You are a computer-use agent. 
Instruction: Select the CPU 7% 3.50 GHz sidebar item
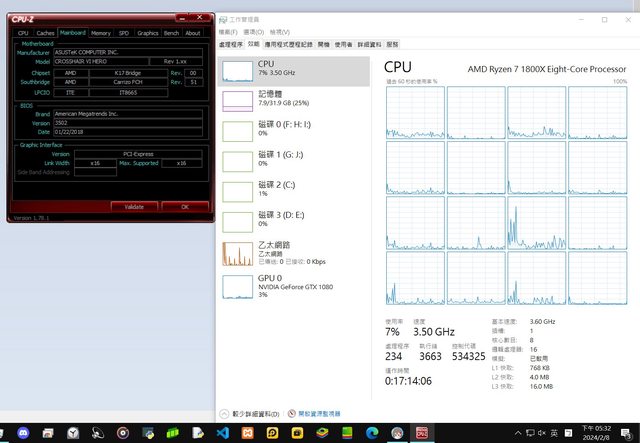point(294,71)
